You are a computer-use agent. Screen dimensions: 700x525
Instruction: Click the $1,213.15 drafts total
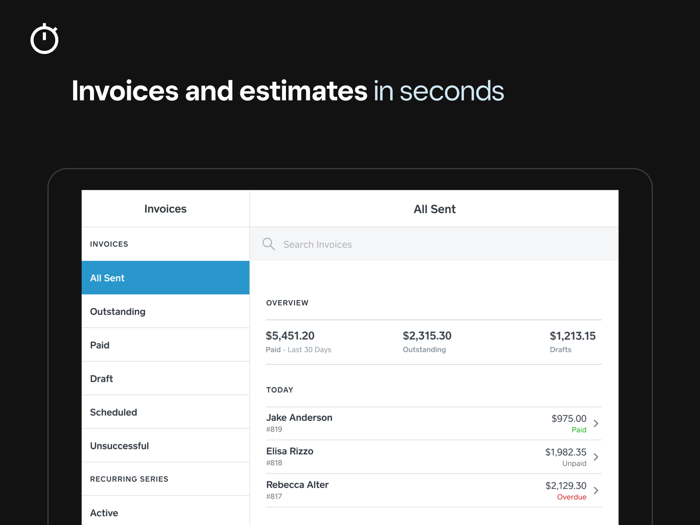(572, 336)
